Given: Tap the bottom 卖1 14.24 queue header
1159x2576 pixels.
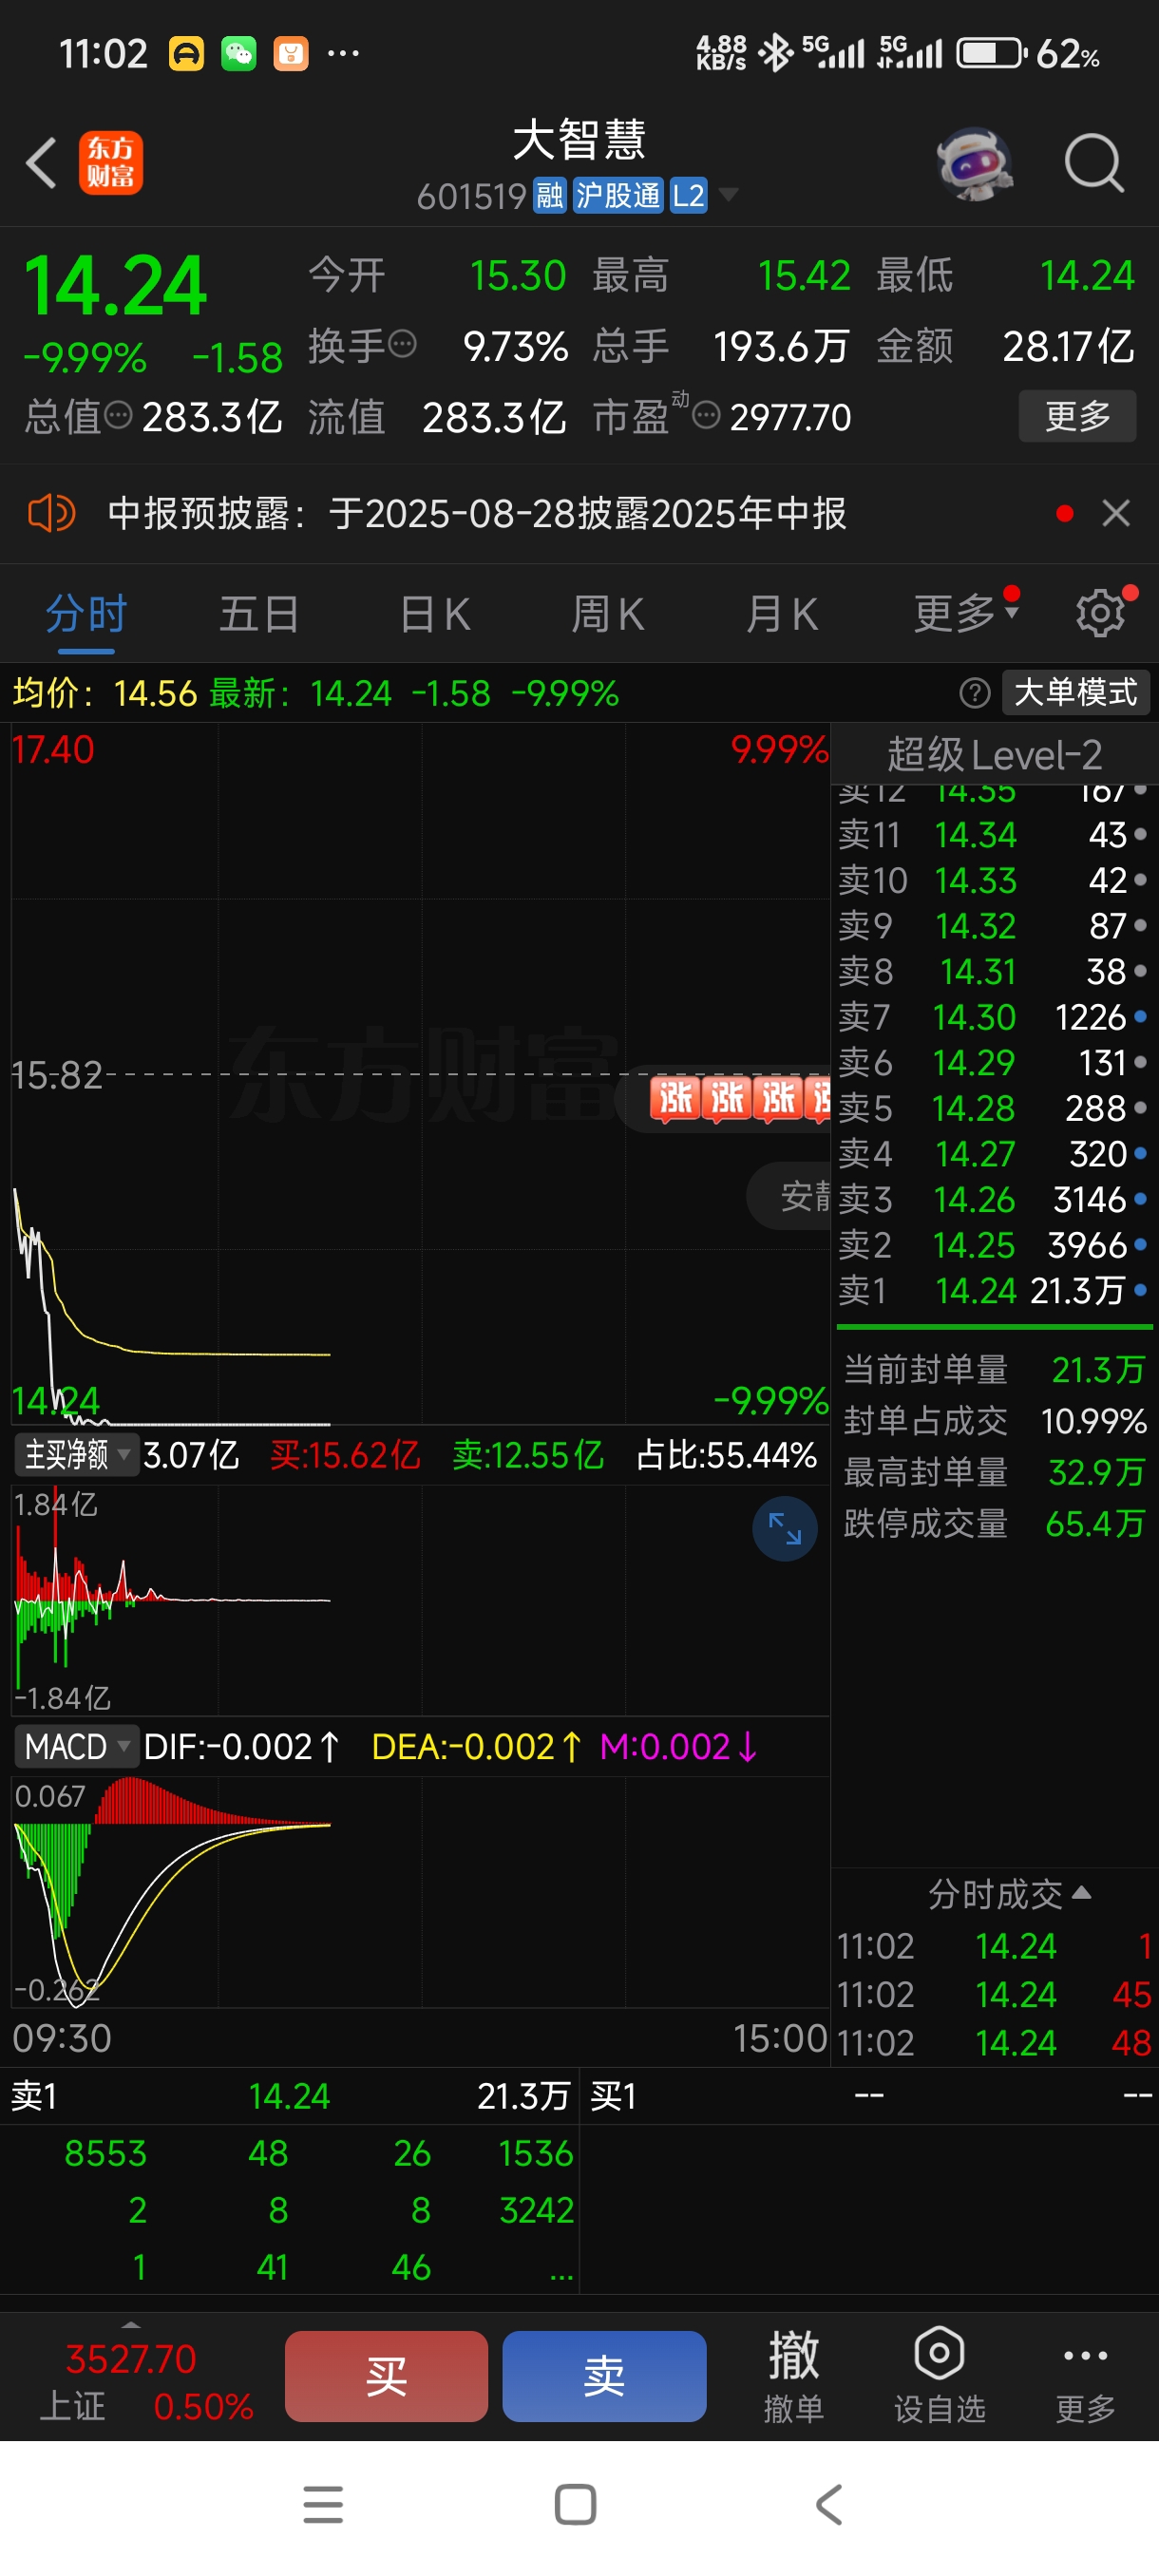Looking at the screenshot, I should pyautogui.click(x=290, y=2096).
